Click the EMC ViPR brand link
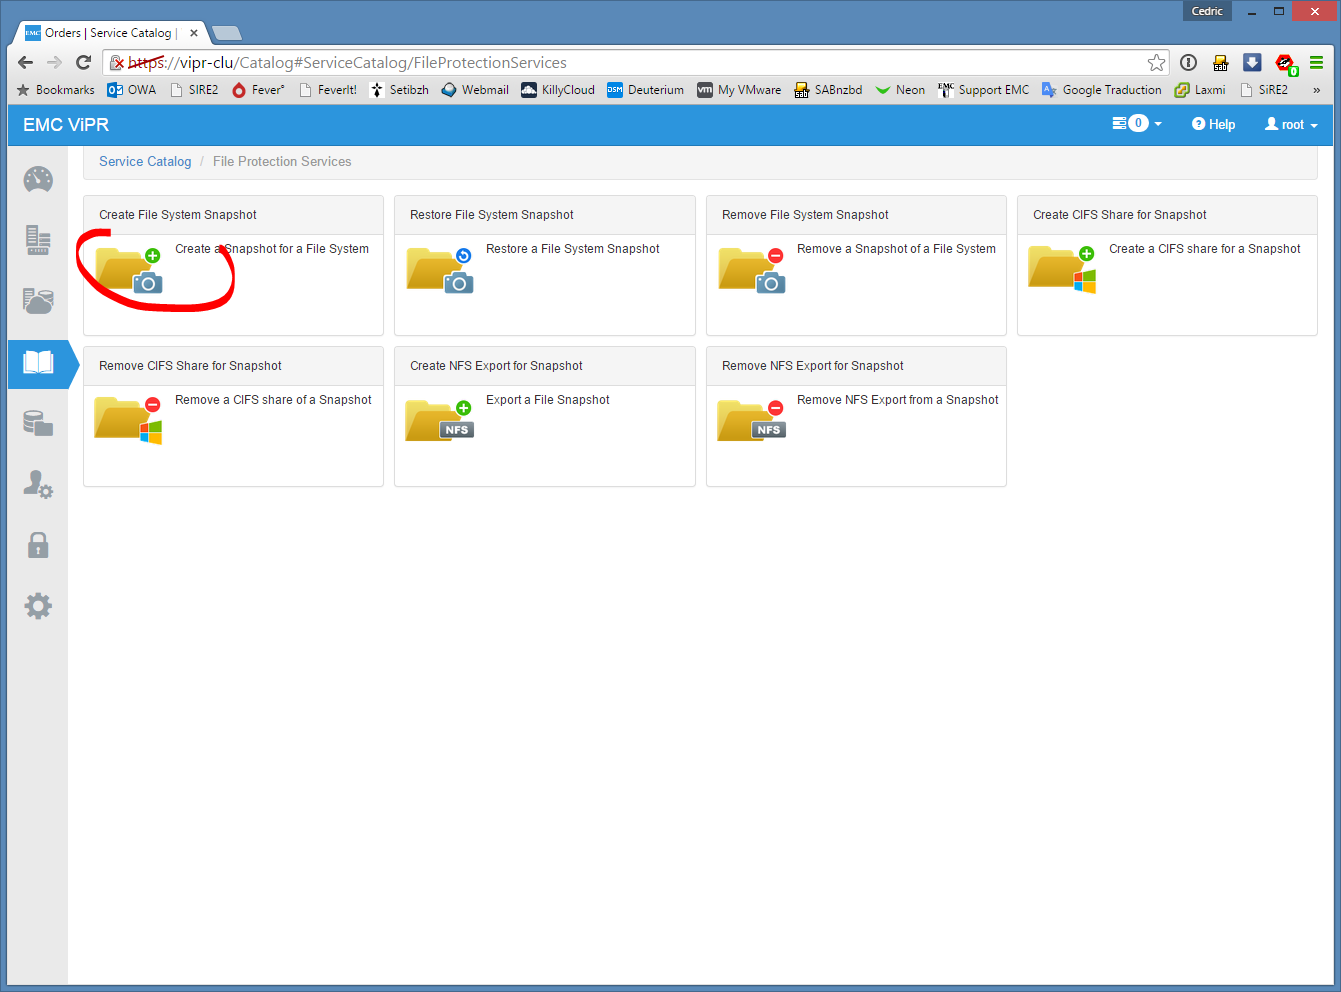The width and height of the screenshot is (1341, 992). coord(66,125)
